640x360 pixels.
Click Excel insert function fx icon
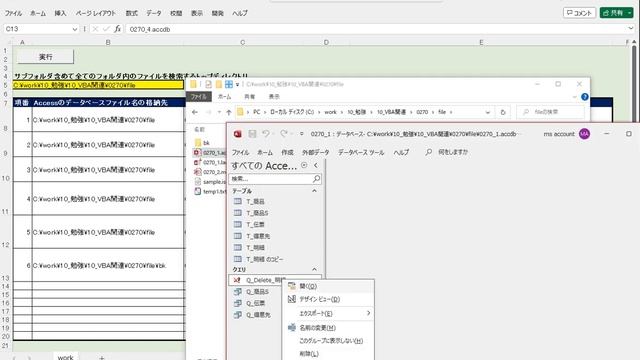118,29
